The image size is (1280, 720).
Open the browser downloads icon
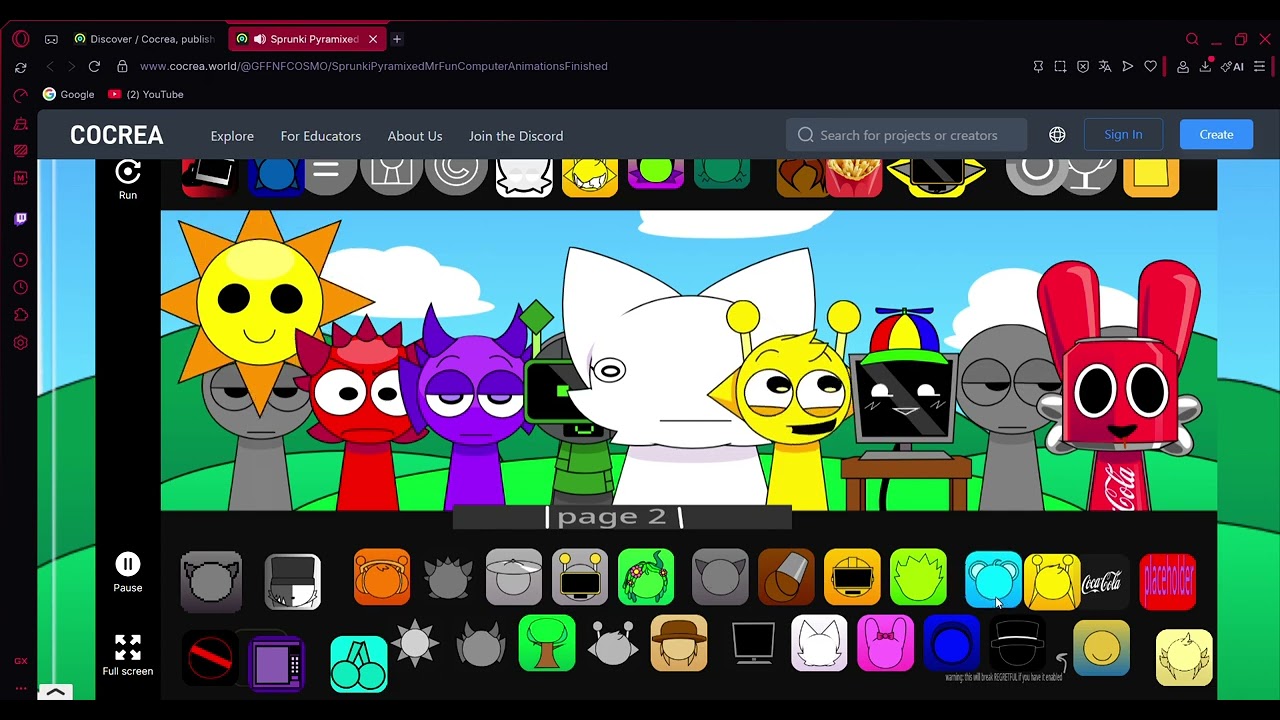pyautogui.click(x=1205, y=66)
